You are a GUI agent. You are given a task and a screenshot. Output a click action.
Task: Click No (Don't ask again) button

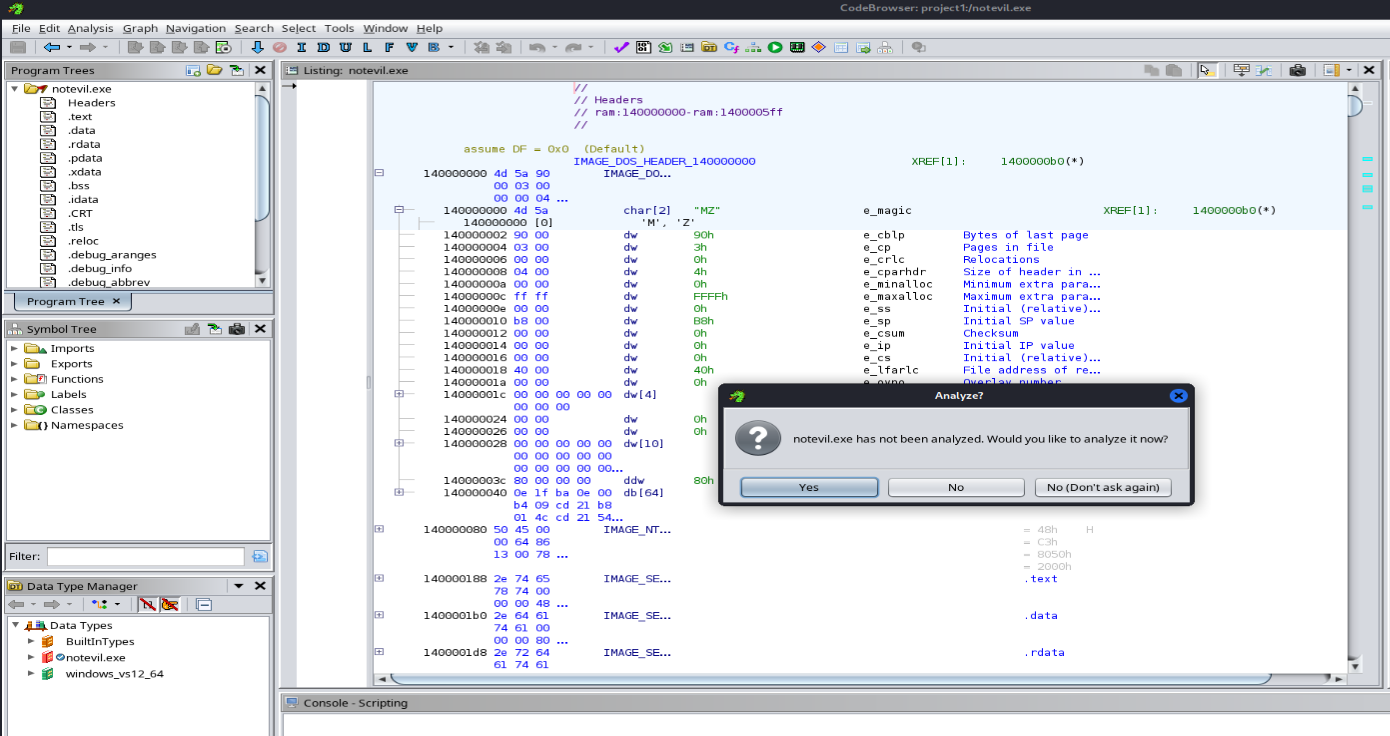click(1103, 487)
